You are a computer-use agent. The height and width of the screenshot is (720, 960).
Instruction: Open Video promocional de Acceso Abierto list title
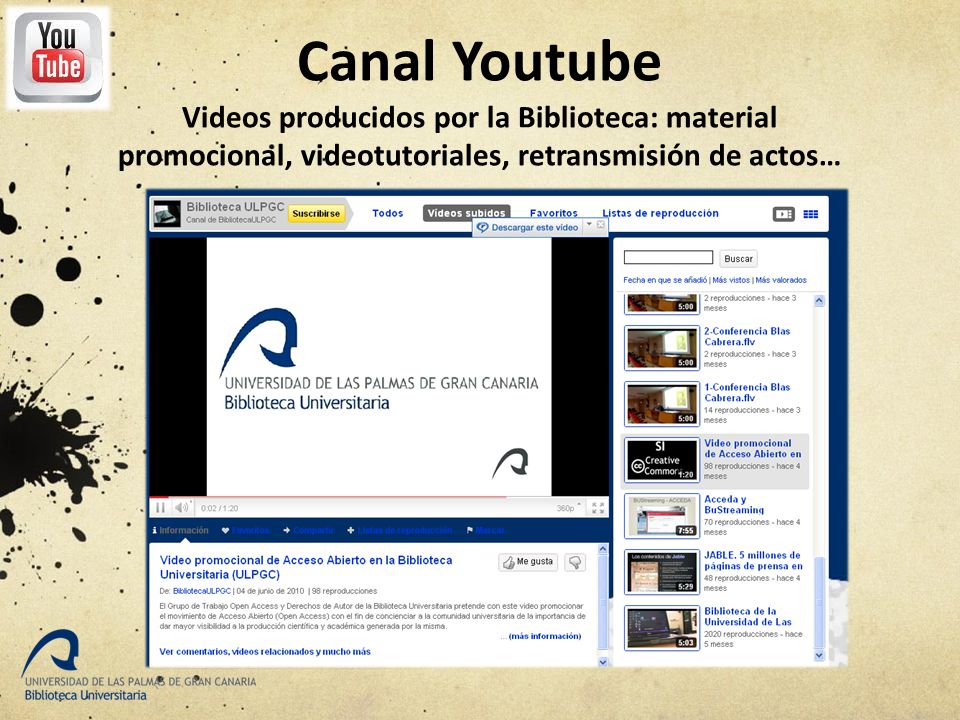pyautogui.click(x=752, y=448)
